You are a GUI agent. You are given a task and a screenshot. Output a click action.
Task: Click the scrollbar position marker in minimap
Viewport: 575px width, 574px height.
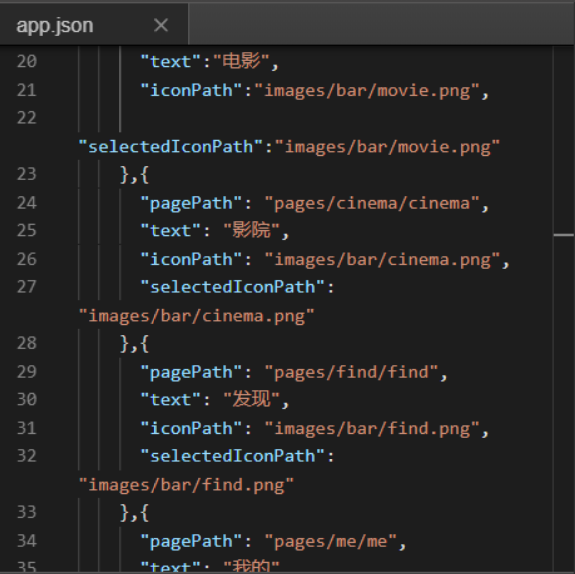pyautogui.click(x=564, y=235)
